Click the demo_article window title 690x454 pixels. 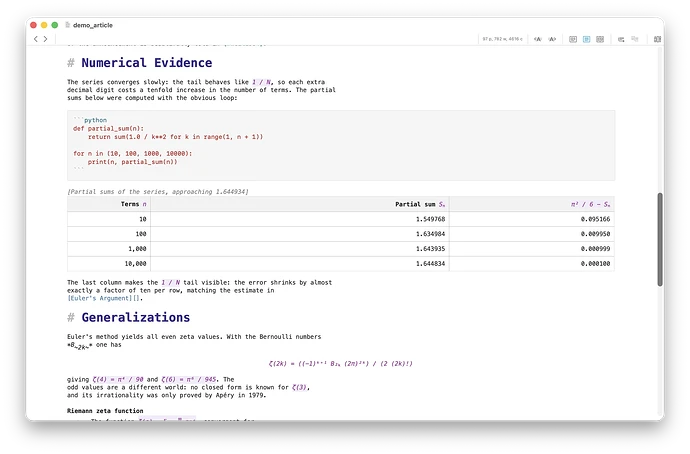pos(93,25)
